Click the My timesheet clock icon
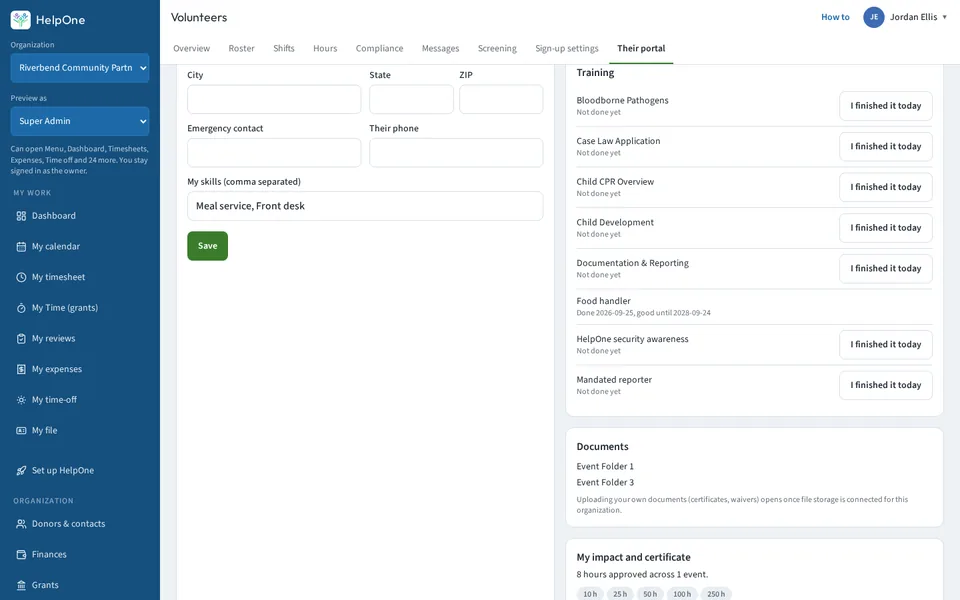960x600 pixels. (21, 277)
